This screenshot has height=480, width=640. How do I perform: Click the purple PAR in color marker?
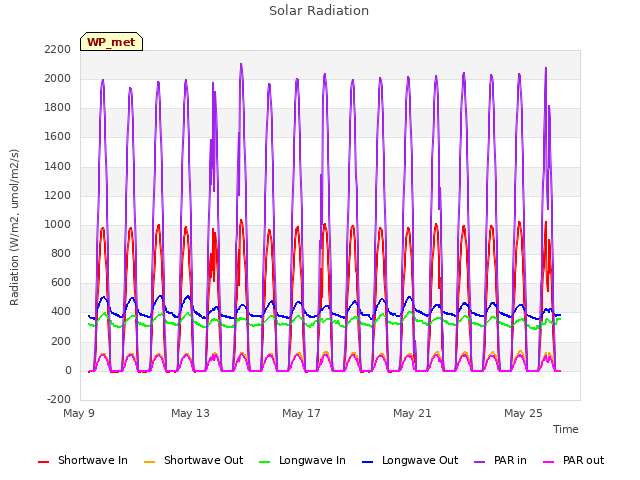(x=480, y=462)
